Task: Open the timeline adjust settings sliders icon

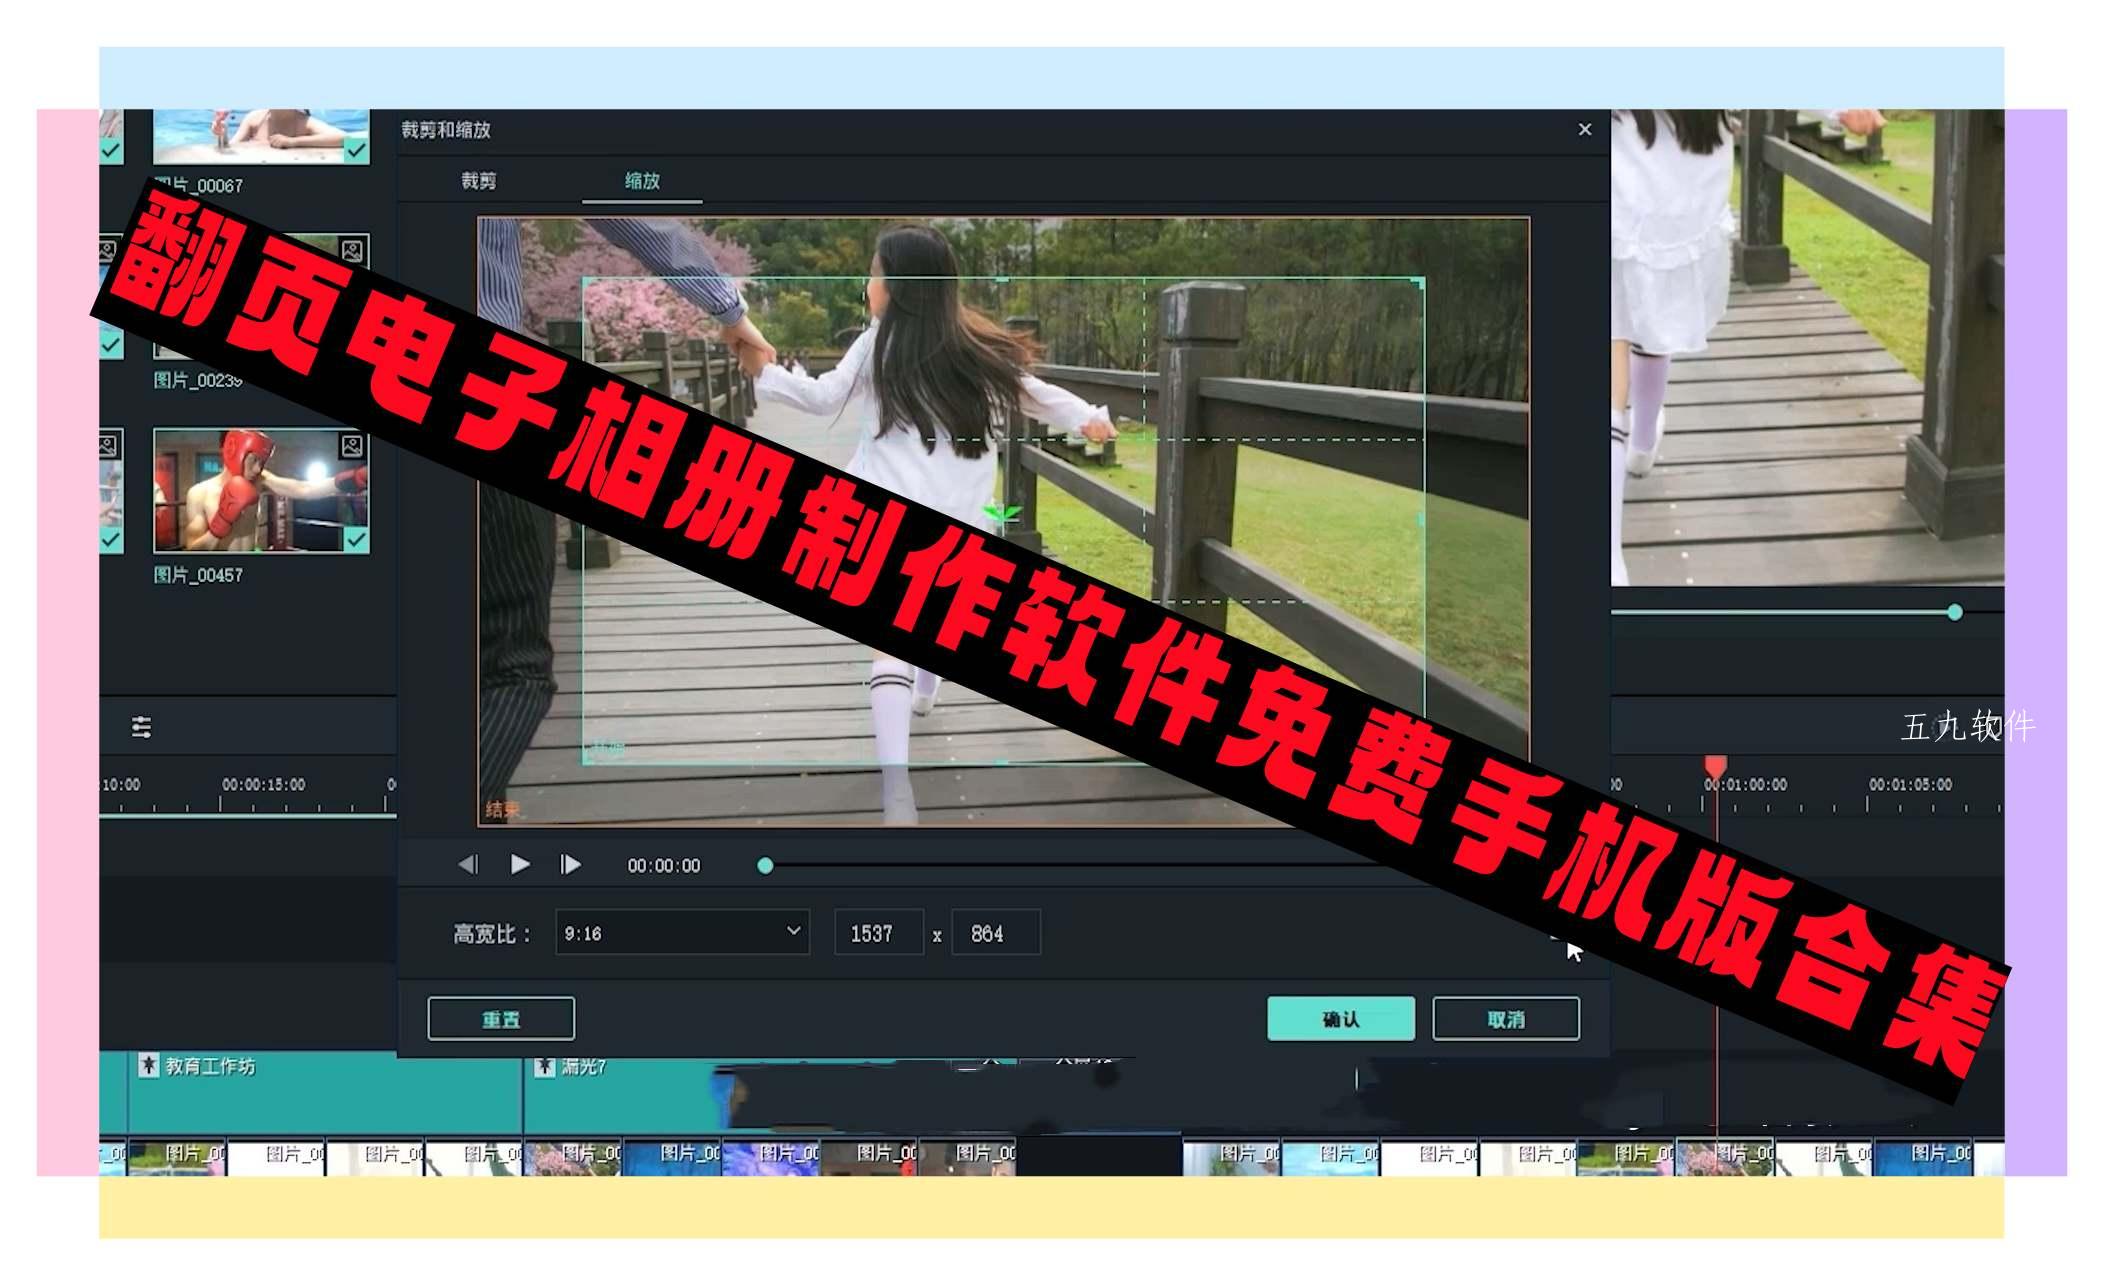Action: [x=142, y=727]
